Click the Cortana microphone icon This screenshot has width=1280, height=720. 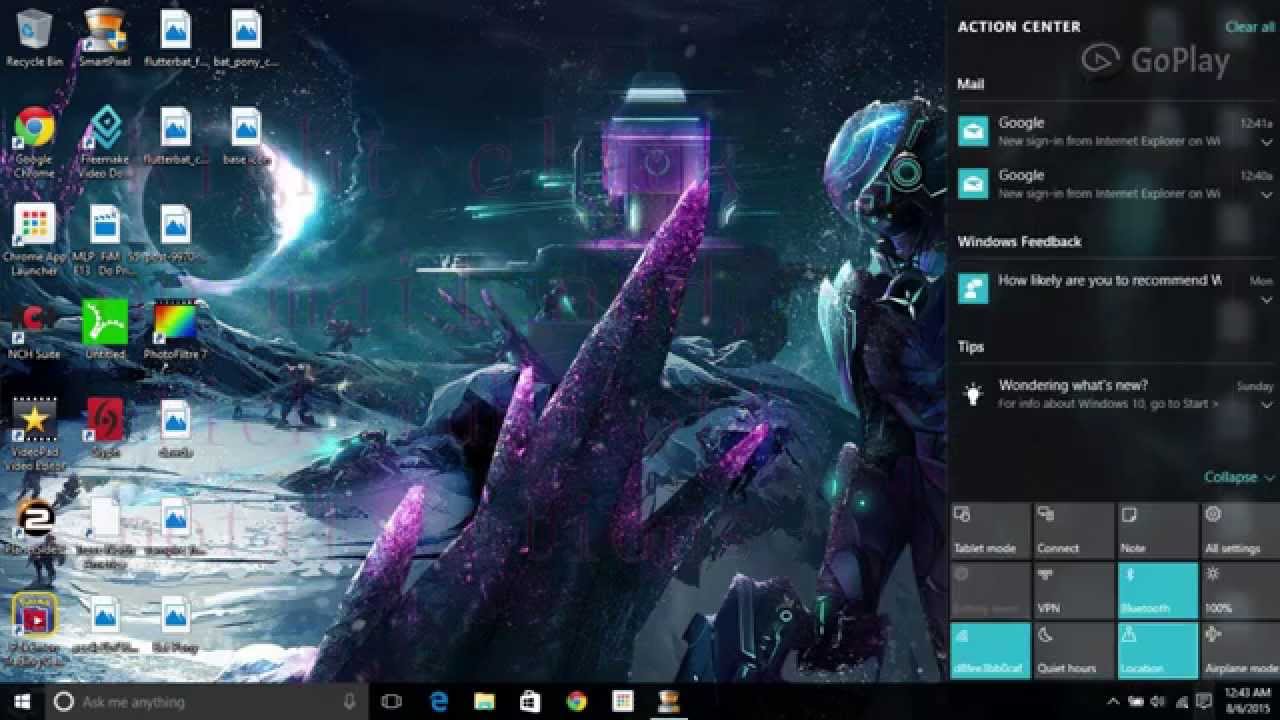[x=349, y=701]
